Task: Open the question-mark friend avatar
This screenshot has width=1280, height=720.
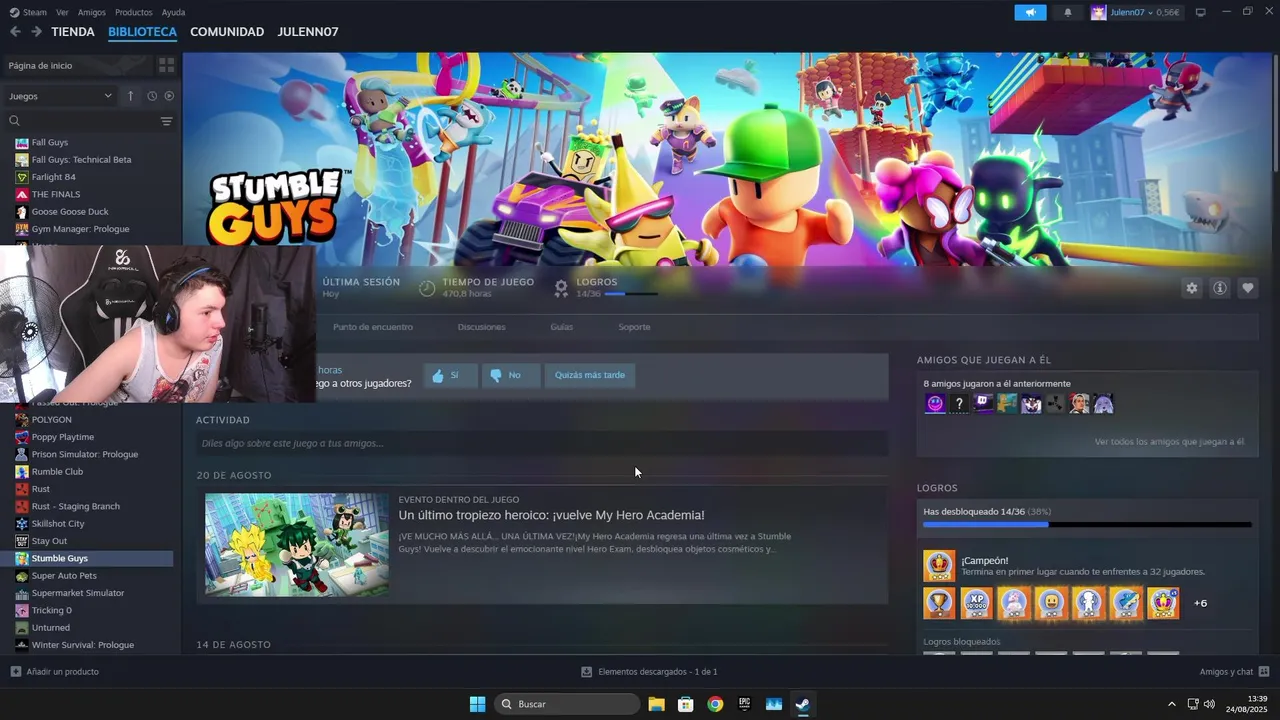Action: point(959,404)
